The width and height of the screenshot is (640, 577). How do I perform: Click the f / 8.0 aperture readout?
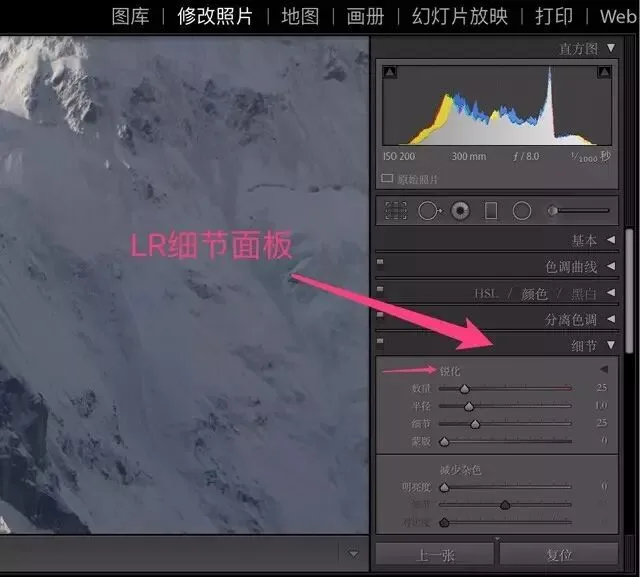pyautogui.click(x=526, y=156)
